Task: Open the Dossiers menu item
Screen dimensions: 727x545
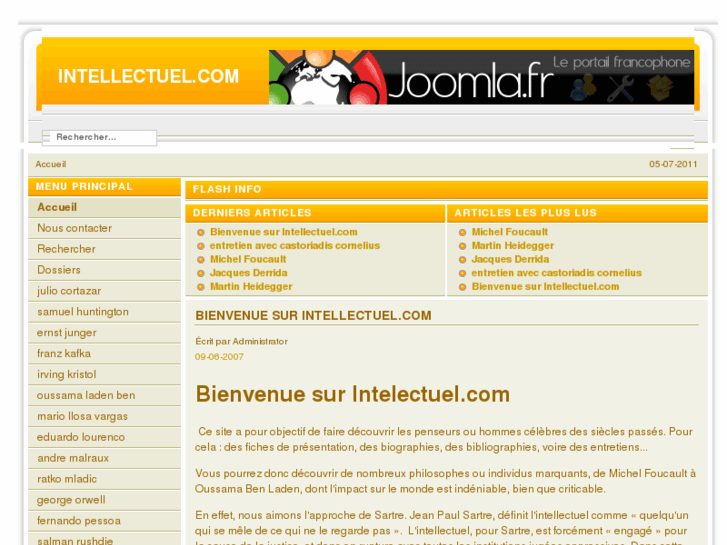Action: [104, 270]
